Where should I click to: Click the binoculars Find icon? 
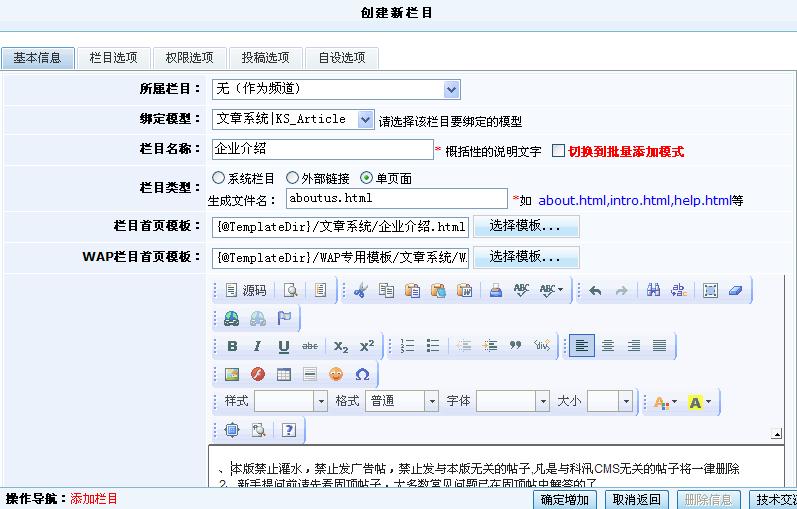(653, 291)
